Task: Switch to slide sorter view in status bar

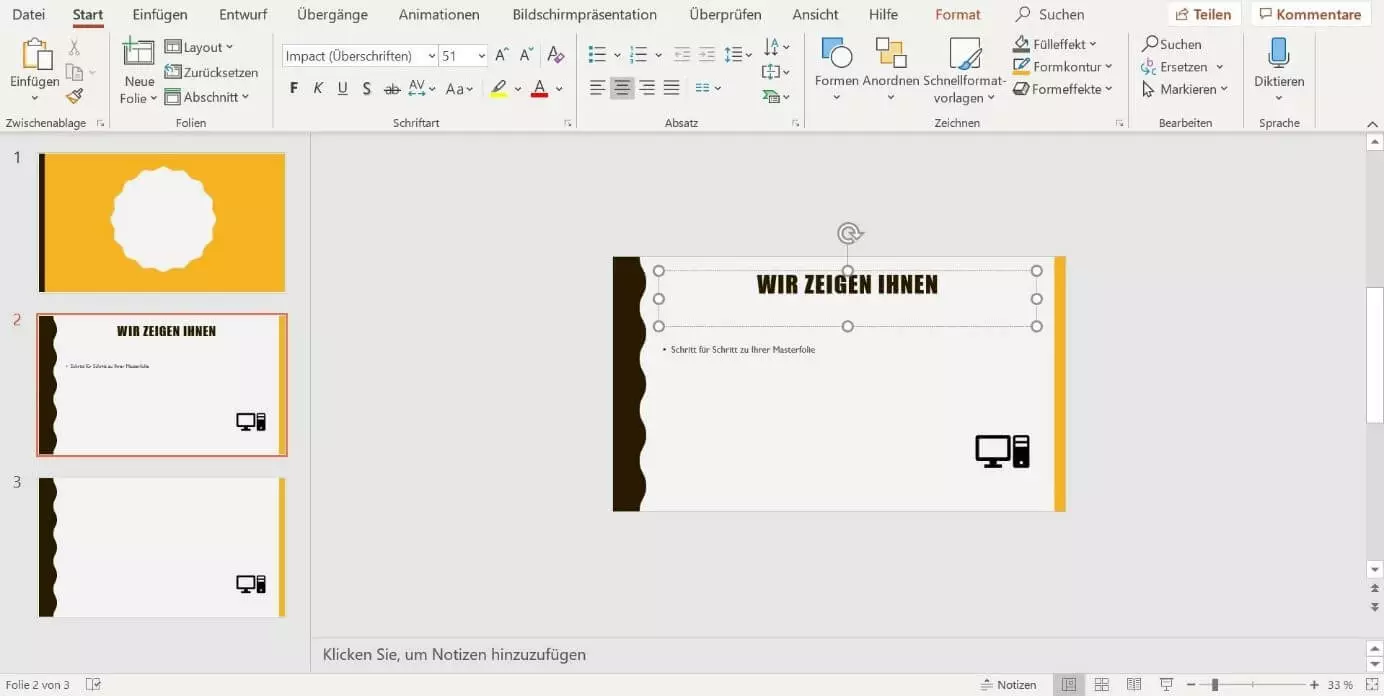Action: (x=1101, y=685)
